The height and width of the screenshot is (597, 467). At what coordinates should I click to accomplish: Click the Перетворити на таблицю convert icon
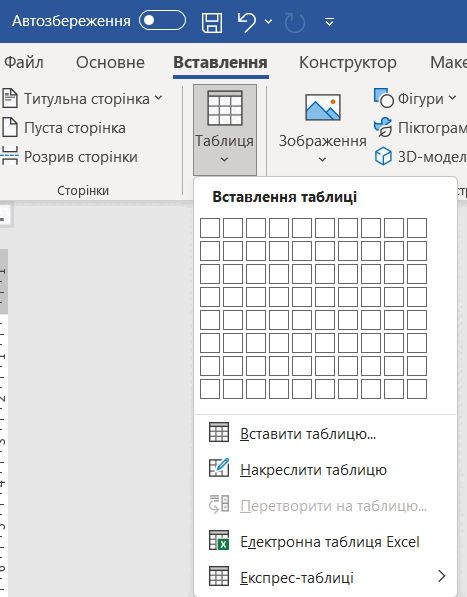click(219, 504)
